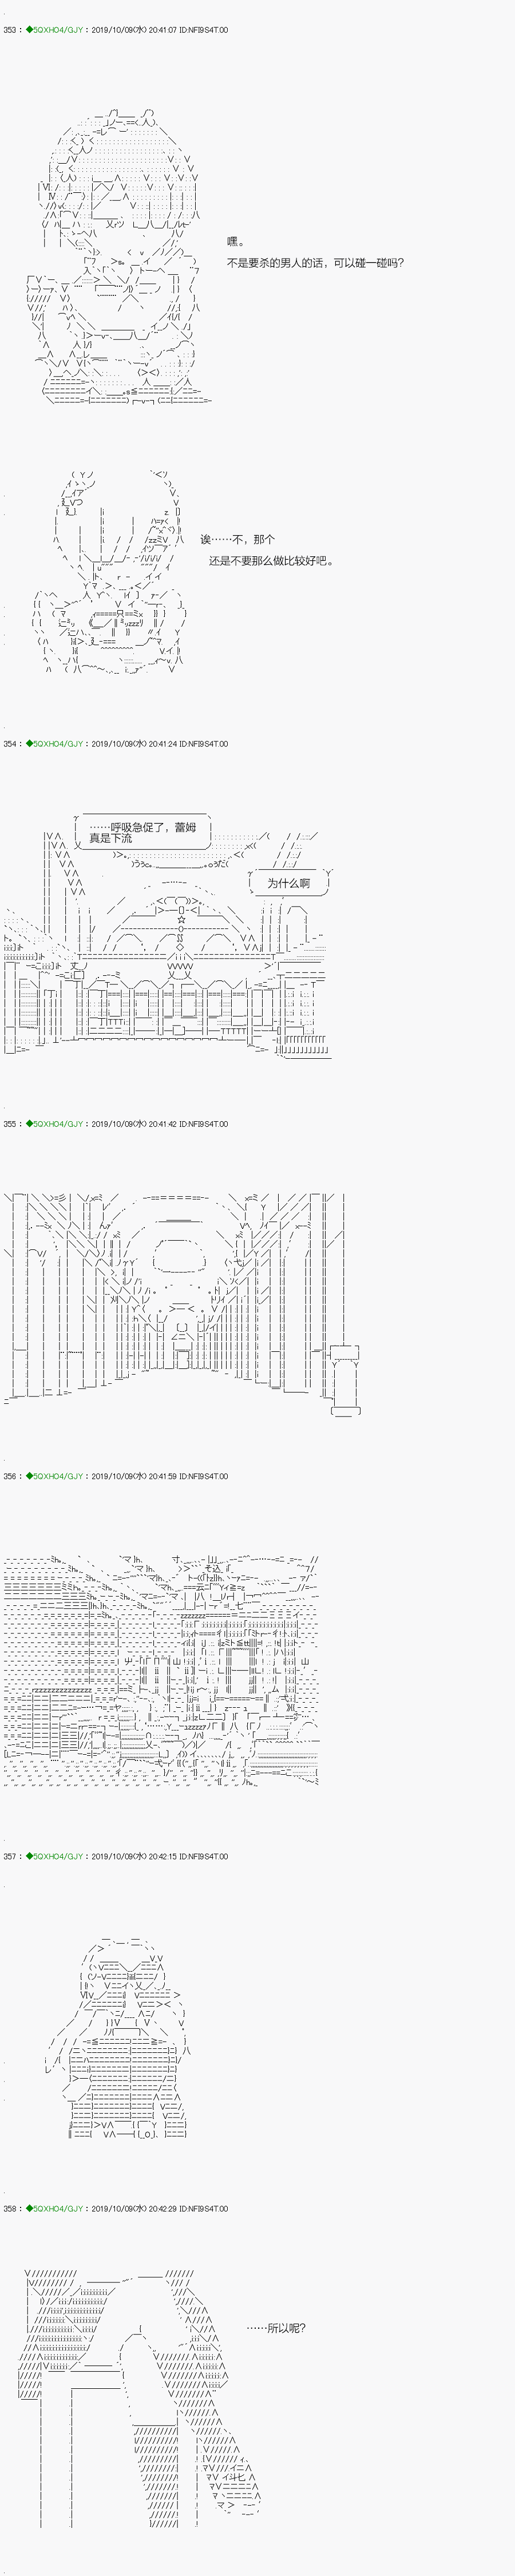Click the '为什么啊' speech bubble

click(288, 883)
